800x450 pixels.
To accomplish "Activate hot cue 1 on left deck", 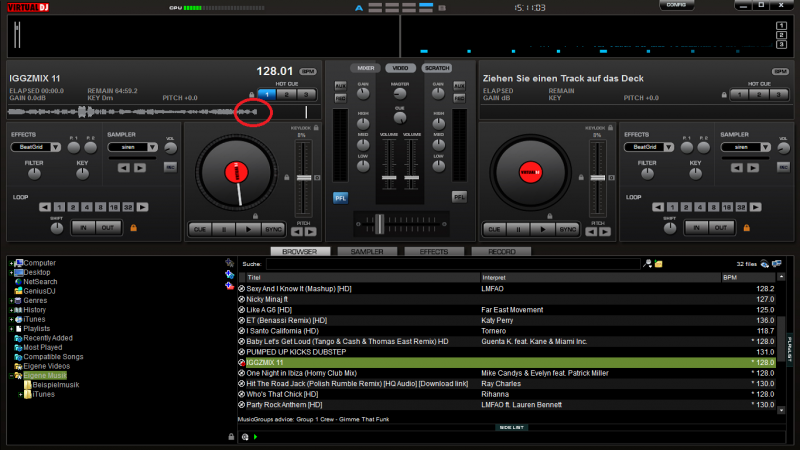I will (x=266, y=94).
